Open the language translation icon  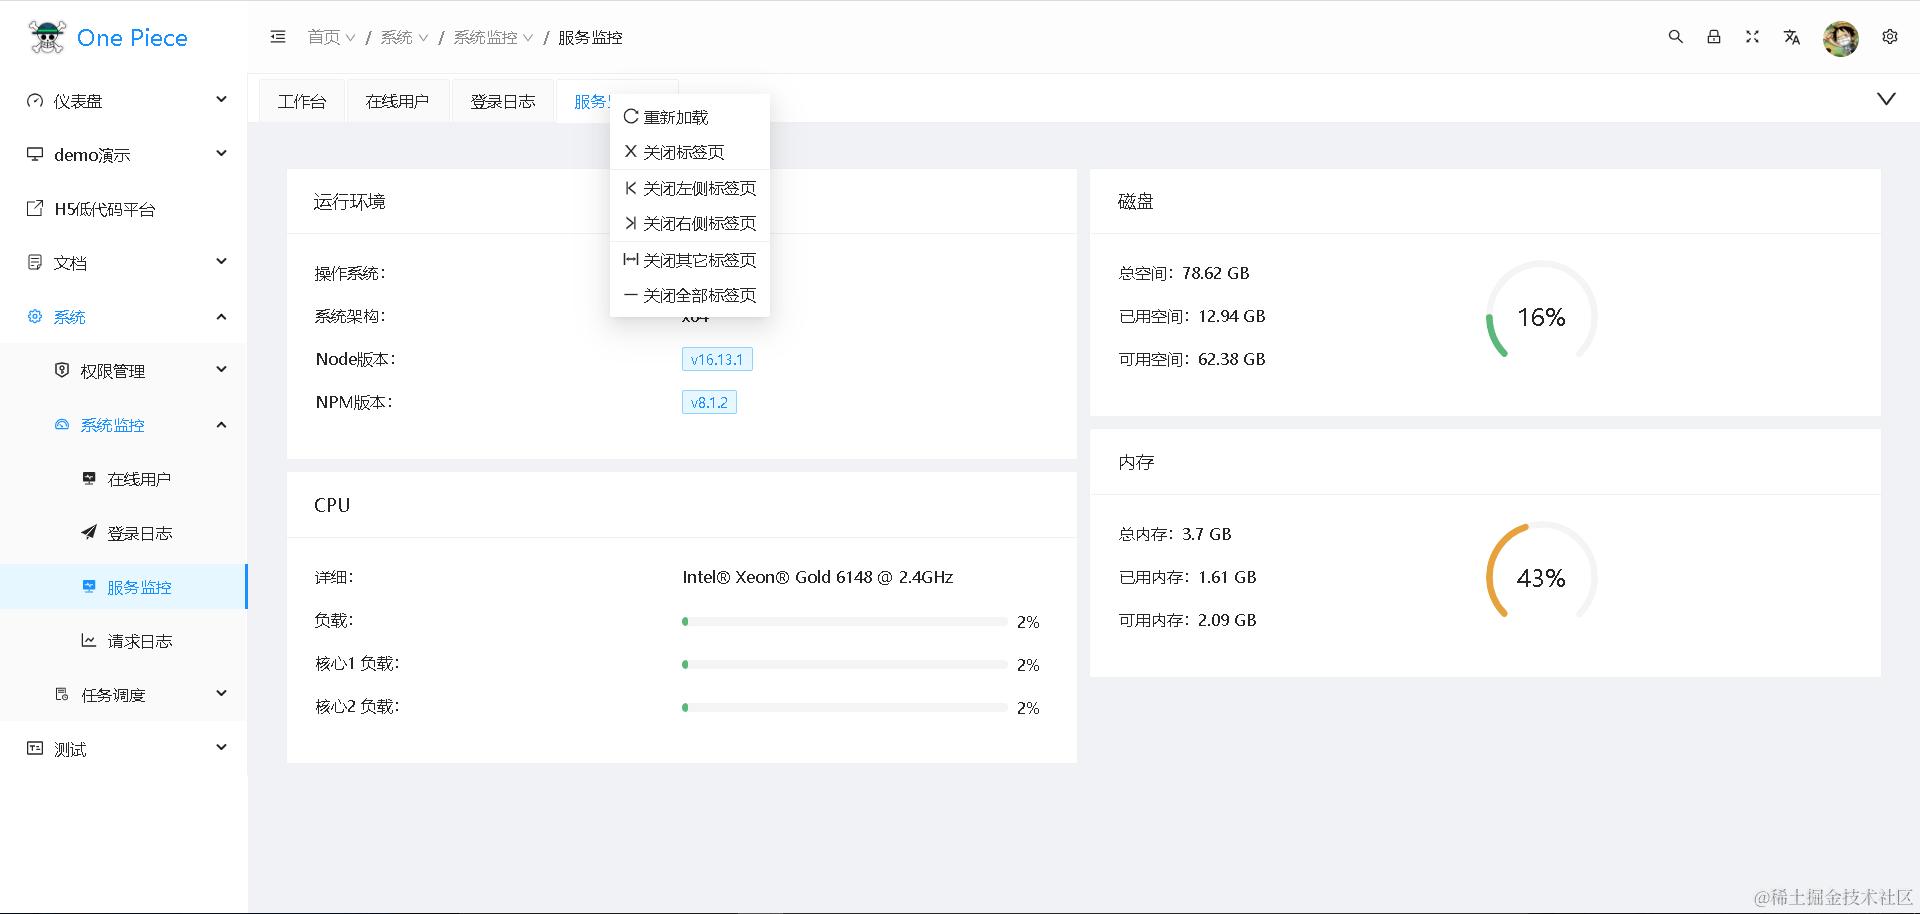[1791, 37]
